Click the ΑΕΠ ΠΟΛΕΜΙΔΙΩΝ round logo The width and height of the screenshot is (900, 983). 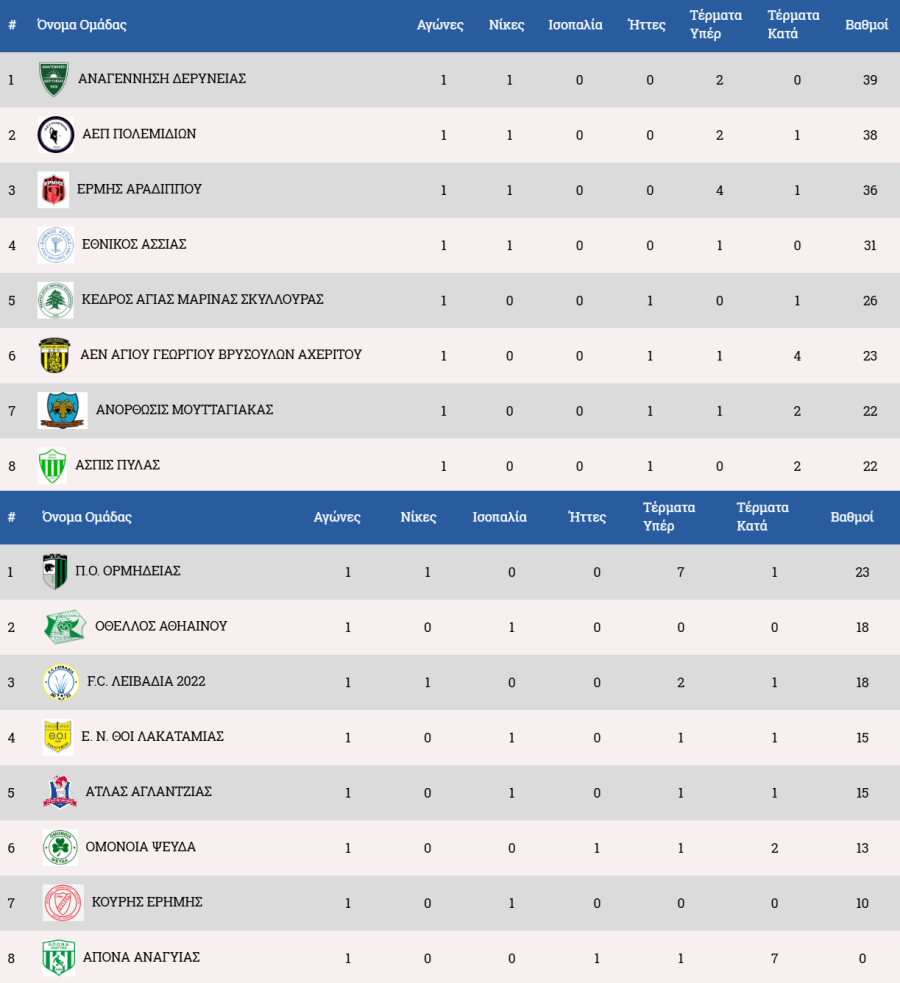coord(56,134)
